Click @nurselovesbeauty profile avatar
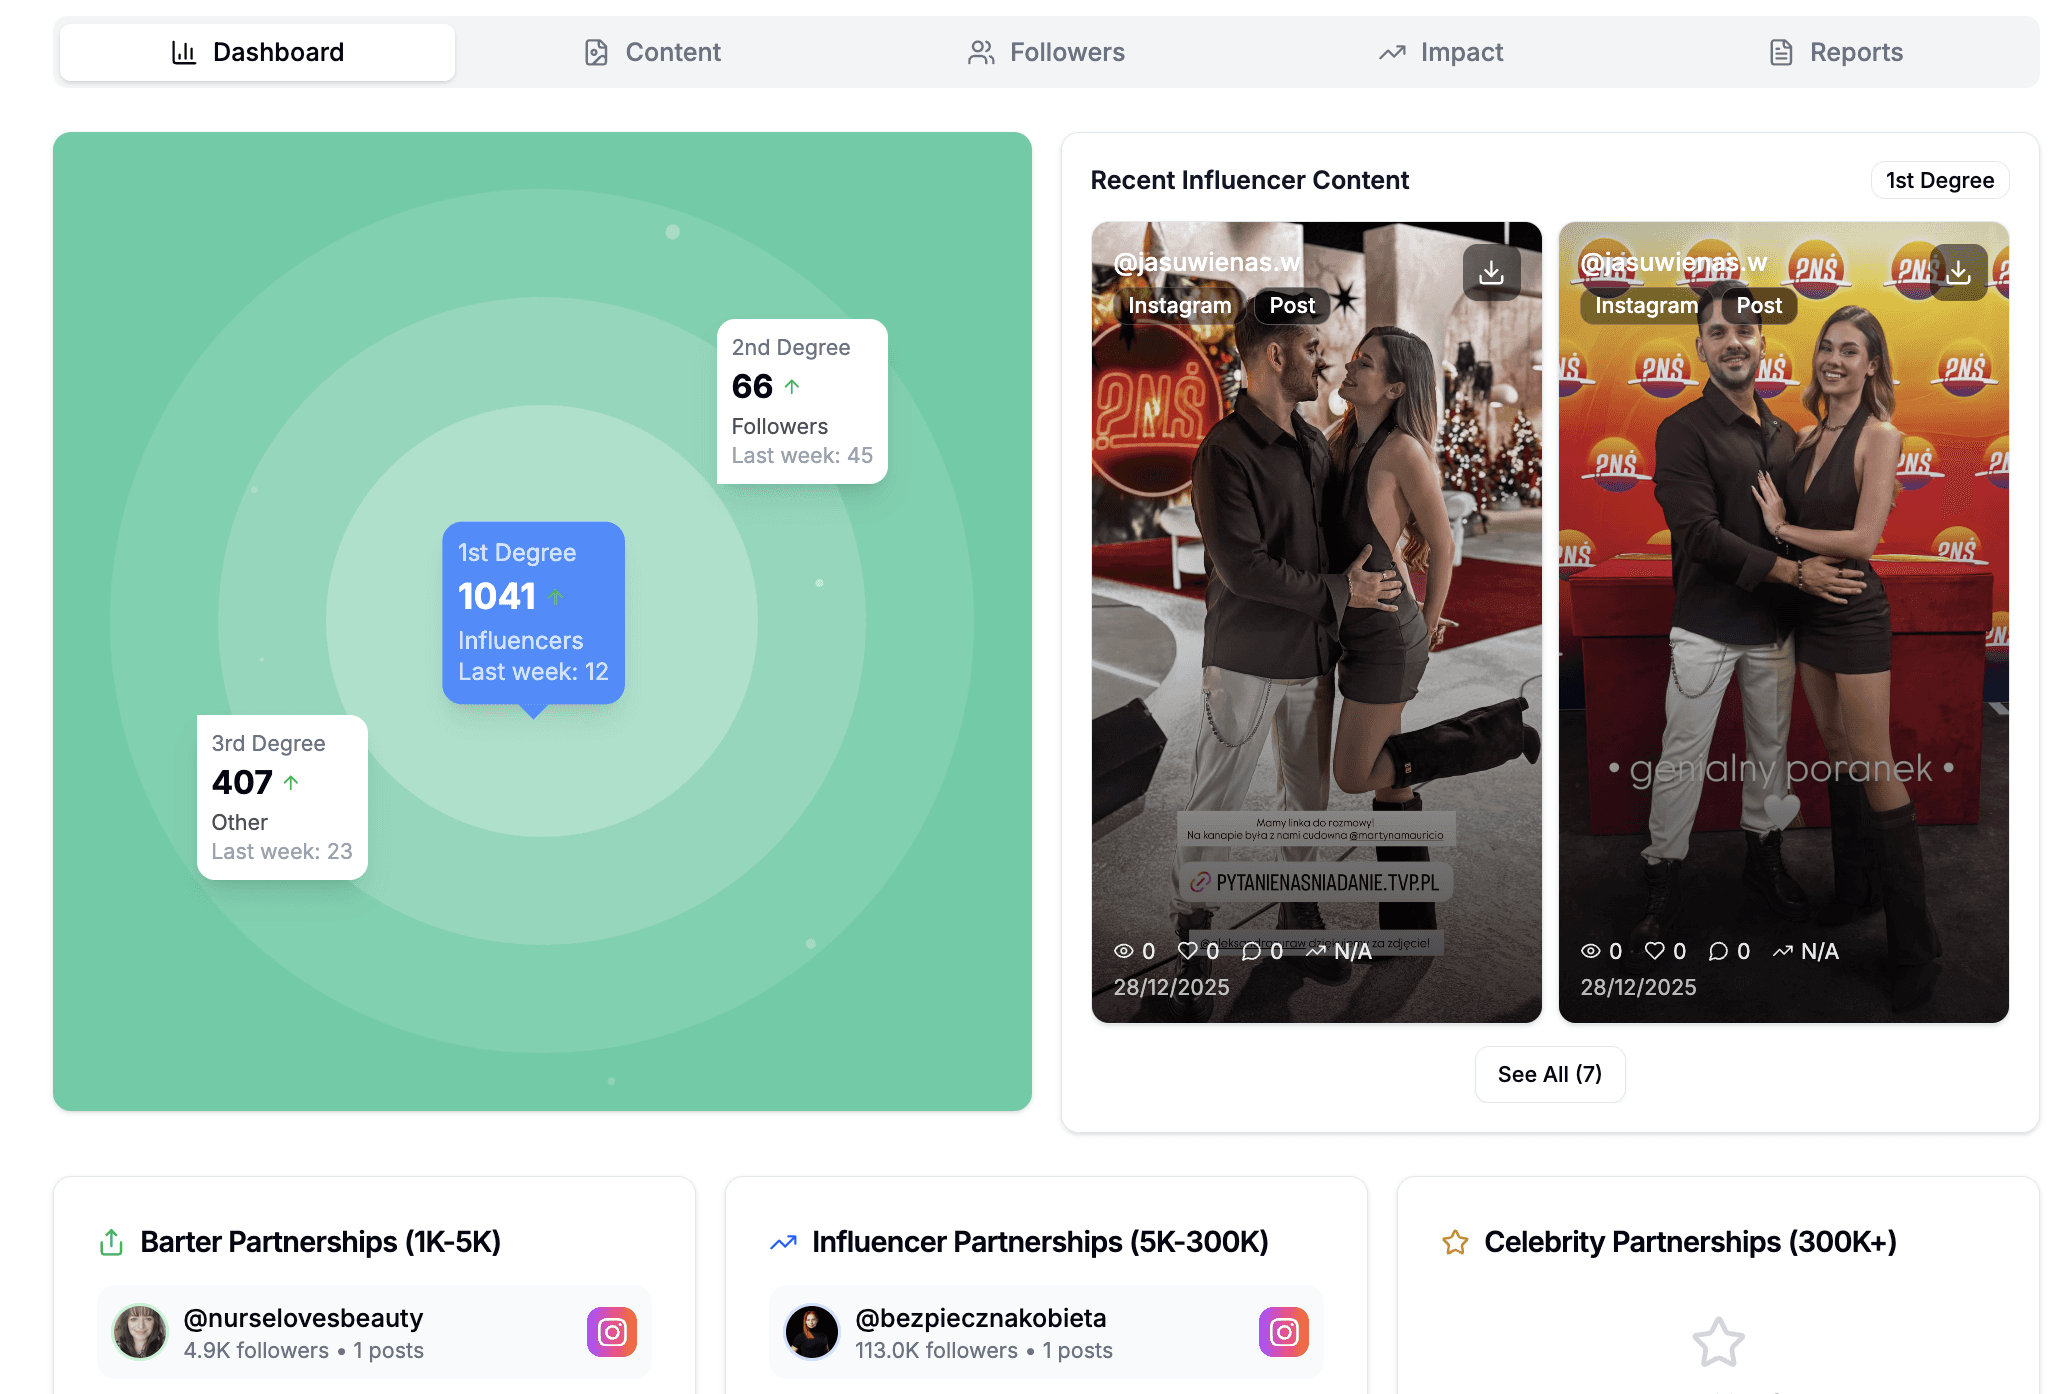This screenshot has width=2068, height=1394. click(x=140, y=1332)
